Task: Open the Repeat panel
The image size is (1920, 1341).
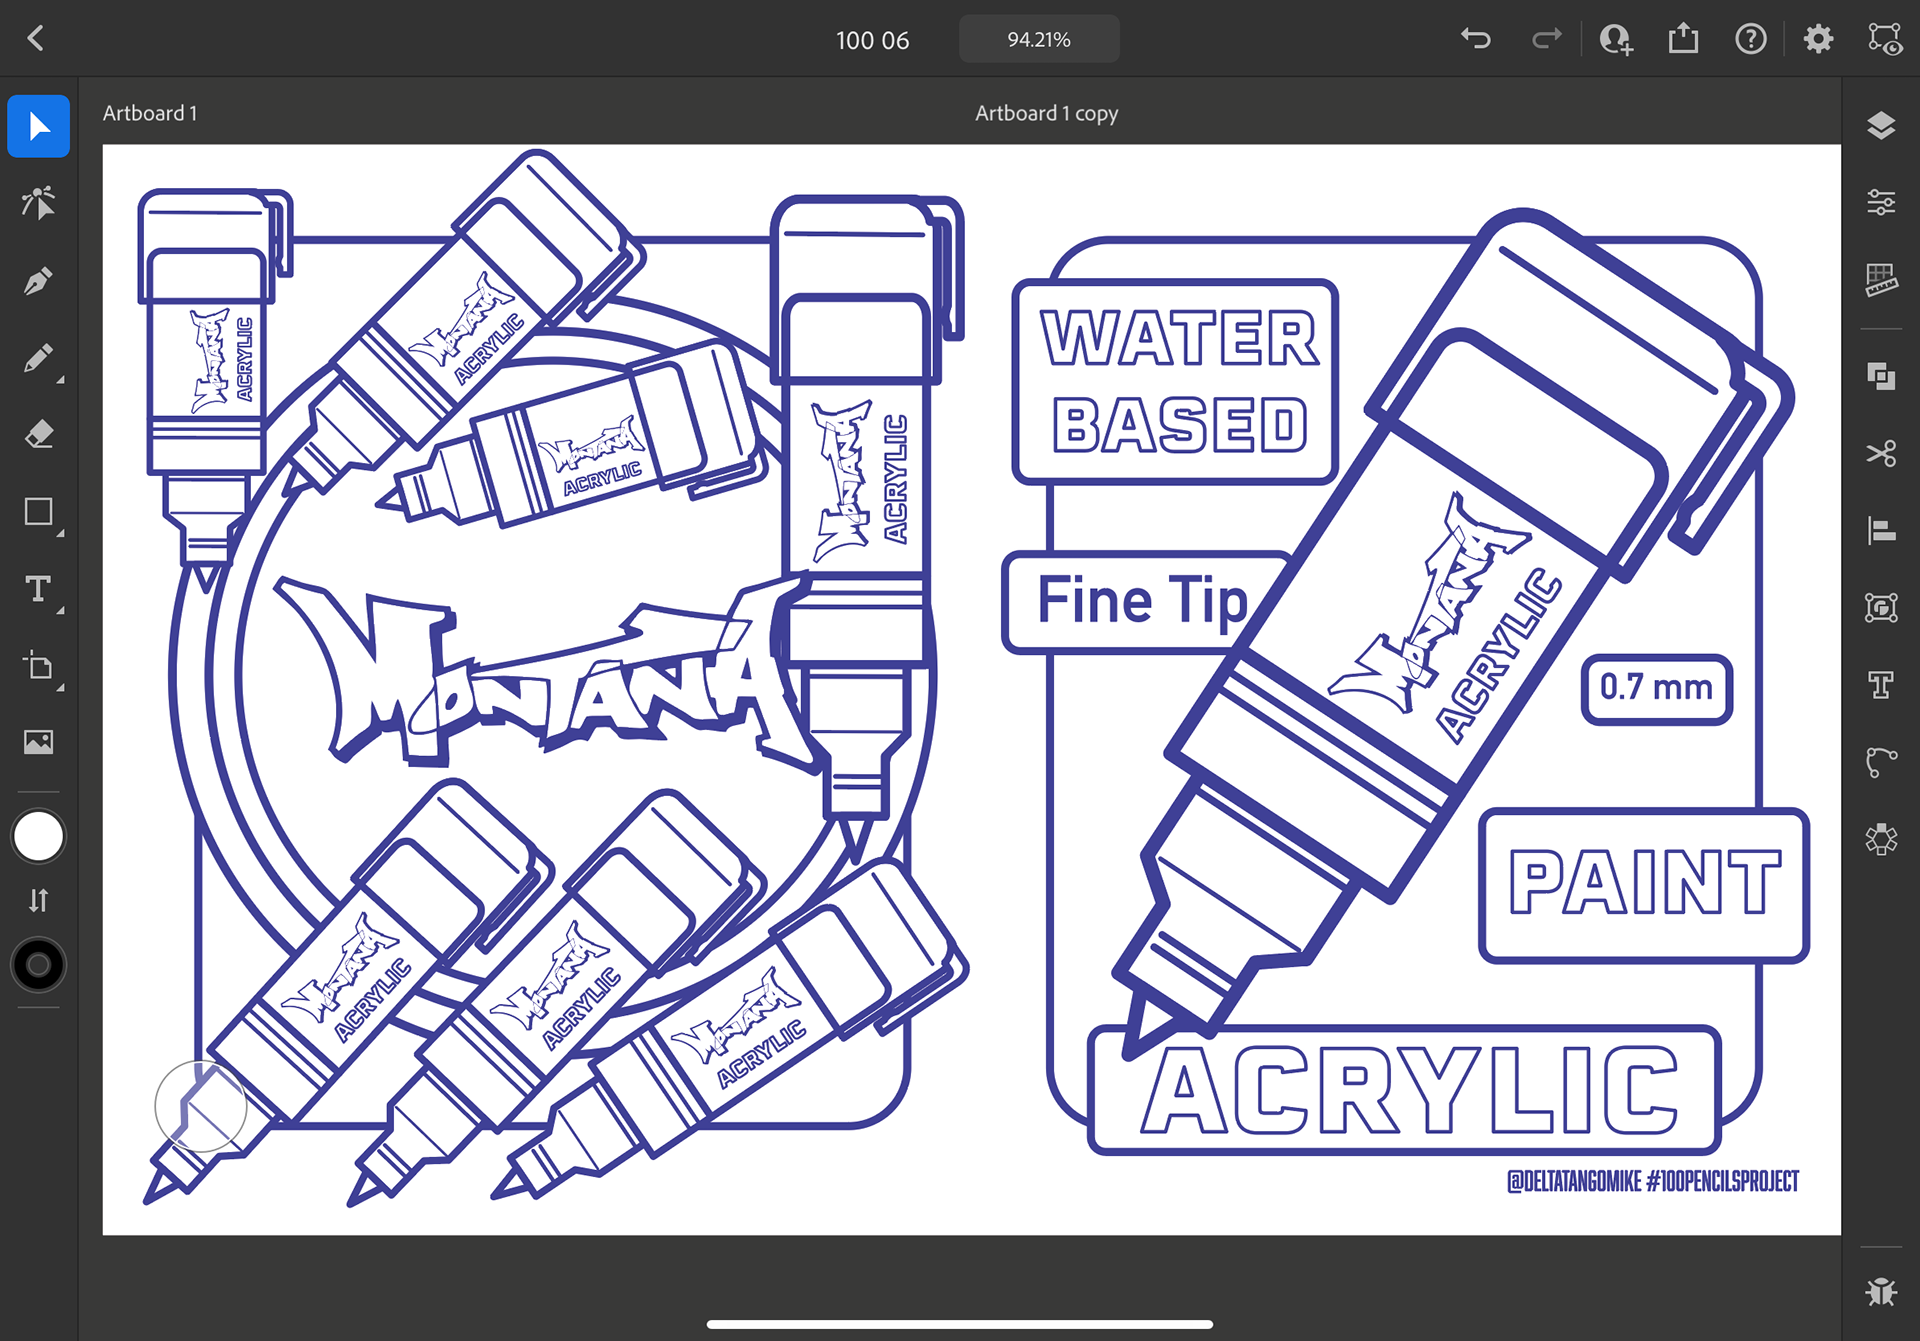Action: 1881,839
